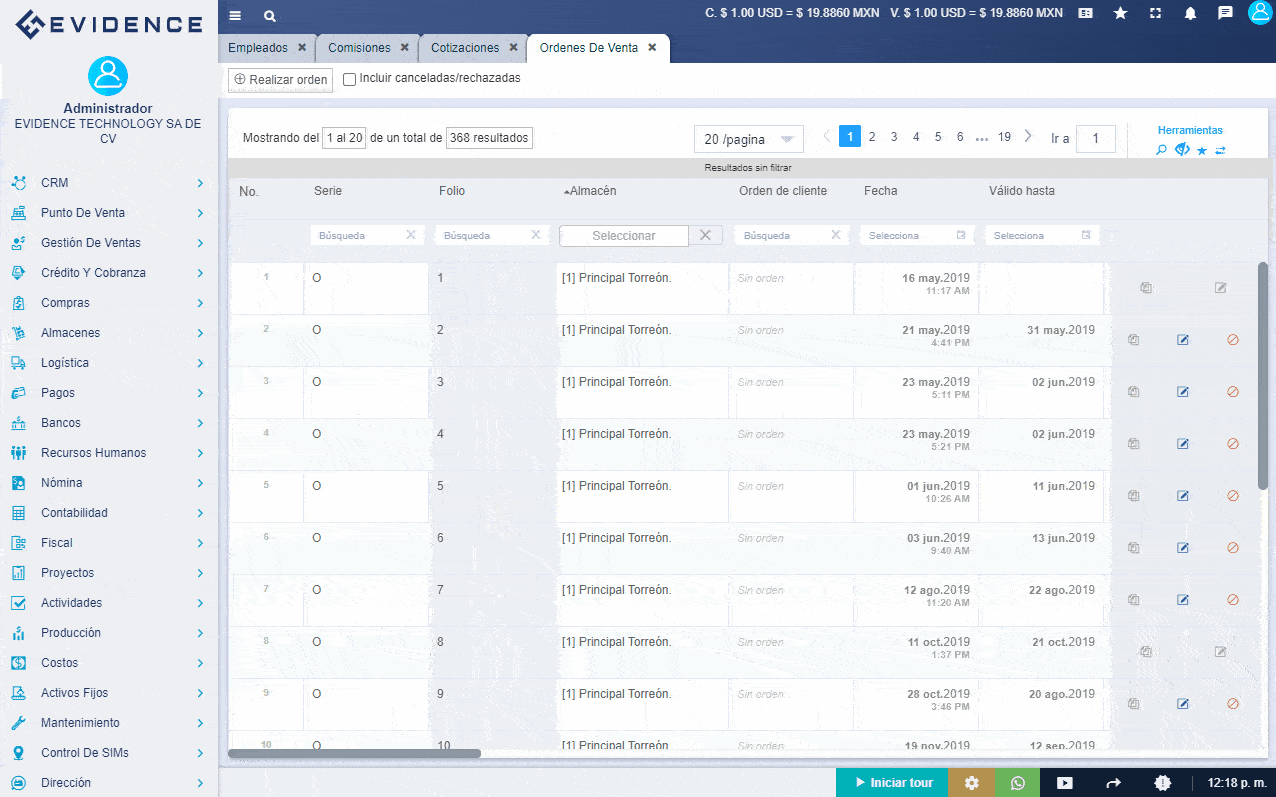Enable Incluir canceladas/rechazadas checkbox

click(349, 80)
